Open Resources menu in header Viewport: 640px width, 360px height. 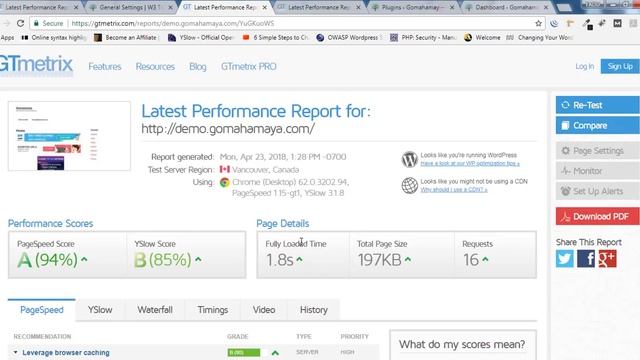[x=155, y=67]
